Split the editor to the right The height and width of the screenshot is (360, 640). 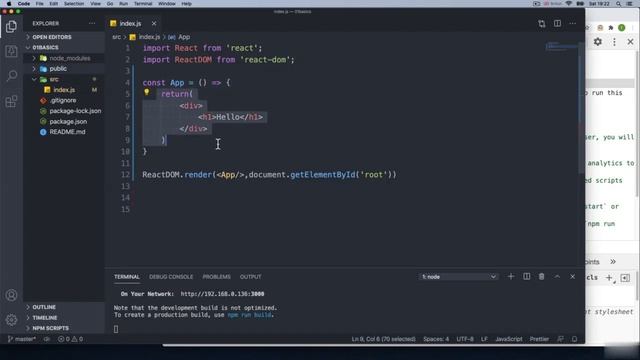coord(557,24)
